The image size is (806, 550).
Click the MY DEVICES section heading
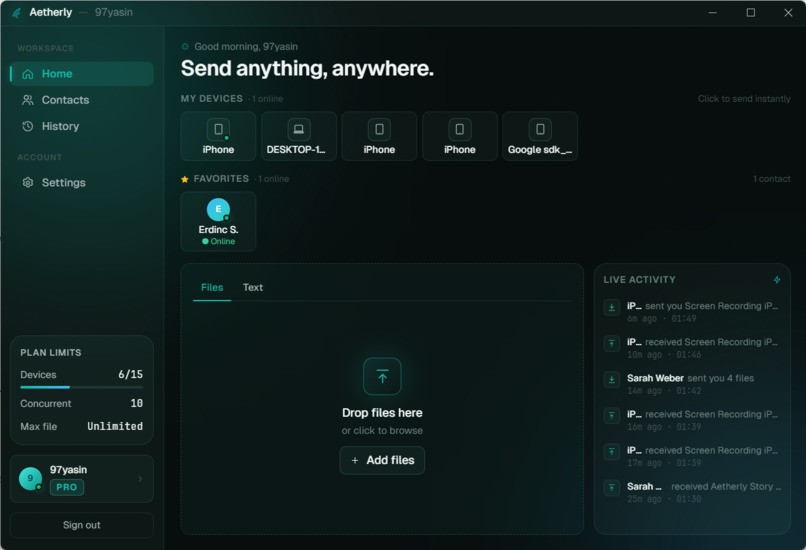[x=212, y=99]
